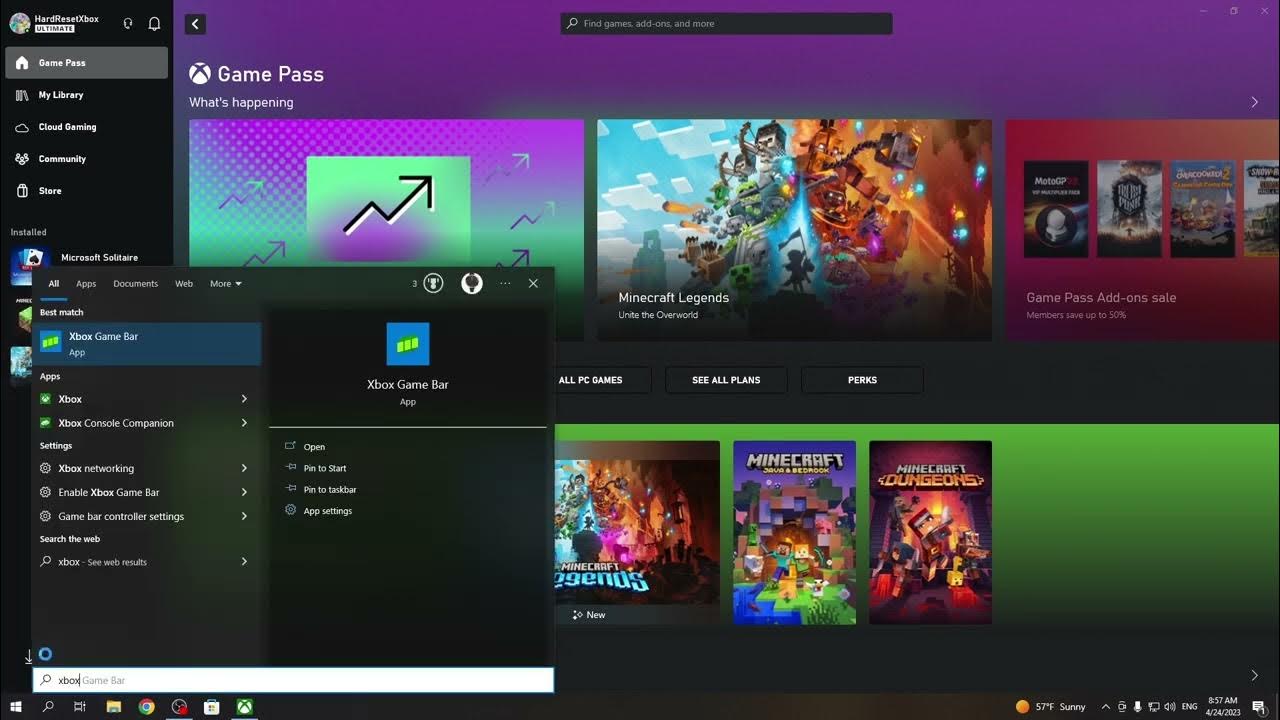Image resolution: width=1280 pixels, height=720 pixels.
Task: Open Google Chrome from the taskbar
Action: [146, 707]
